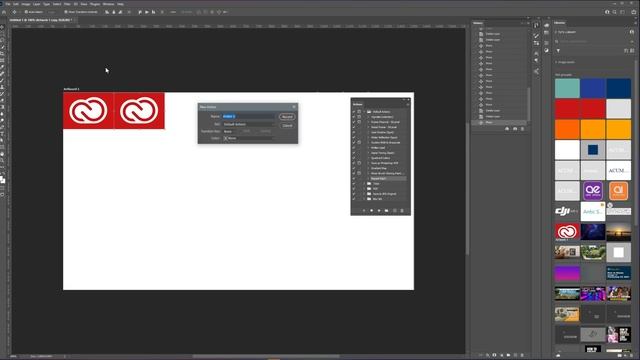Click the Home icon in options bar
This screenshot has width=640, height=360.
[4, 12]
